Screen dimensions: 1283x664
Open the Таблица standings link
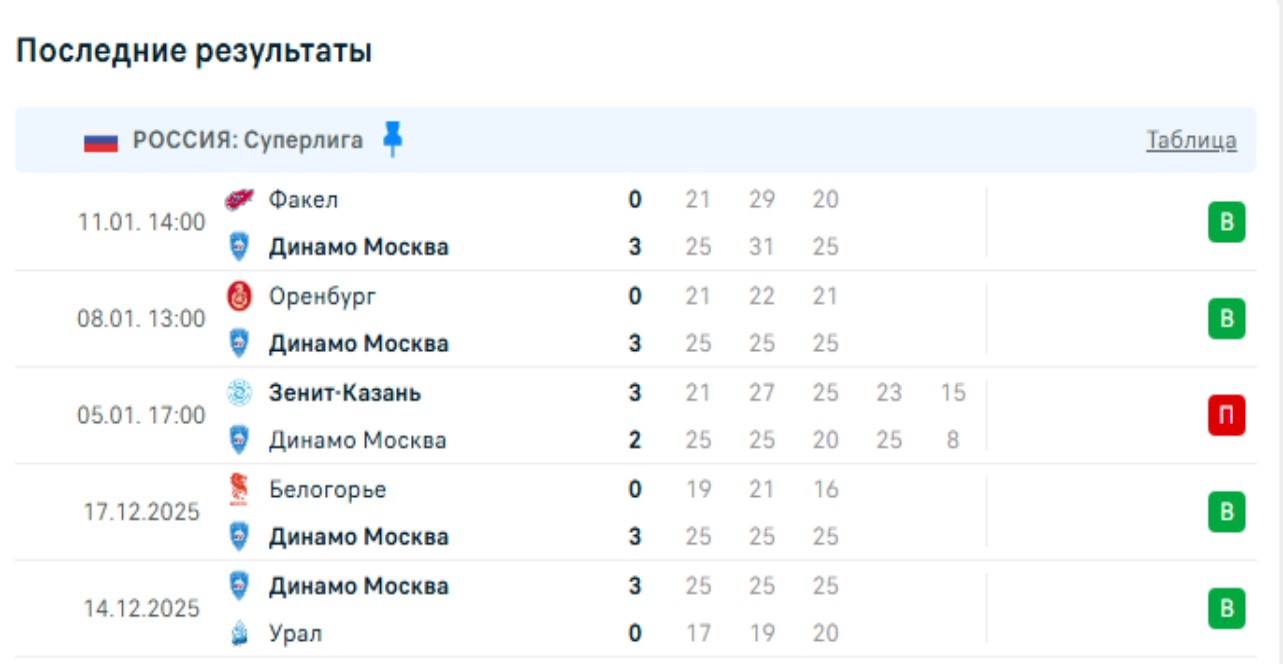coord(1191,141)
